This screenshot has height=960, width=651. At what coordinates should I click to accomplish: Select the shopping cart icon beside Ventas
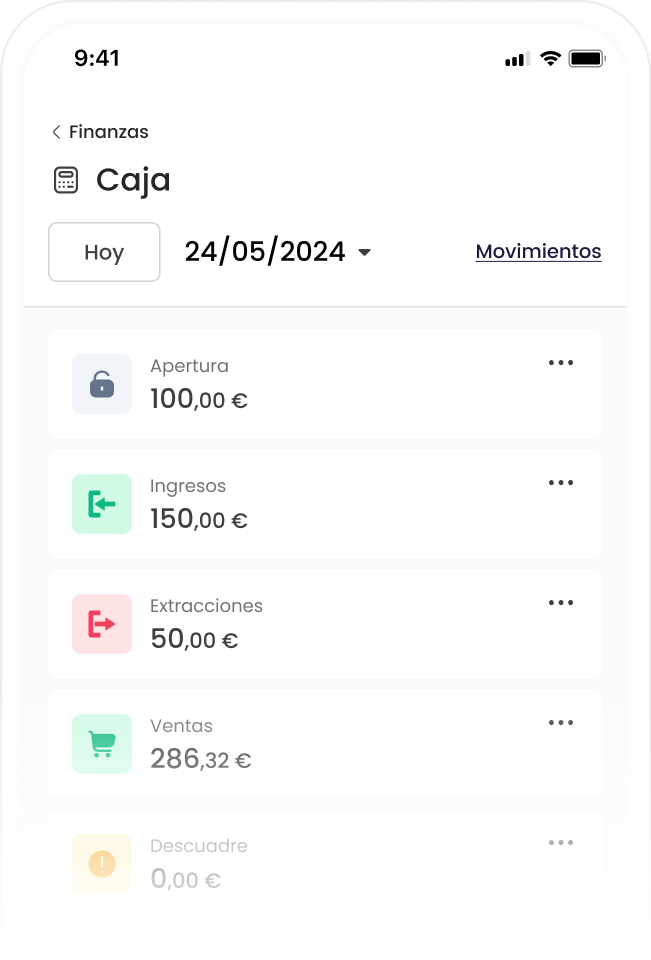pos(101,744)
